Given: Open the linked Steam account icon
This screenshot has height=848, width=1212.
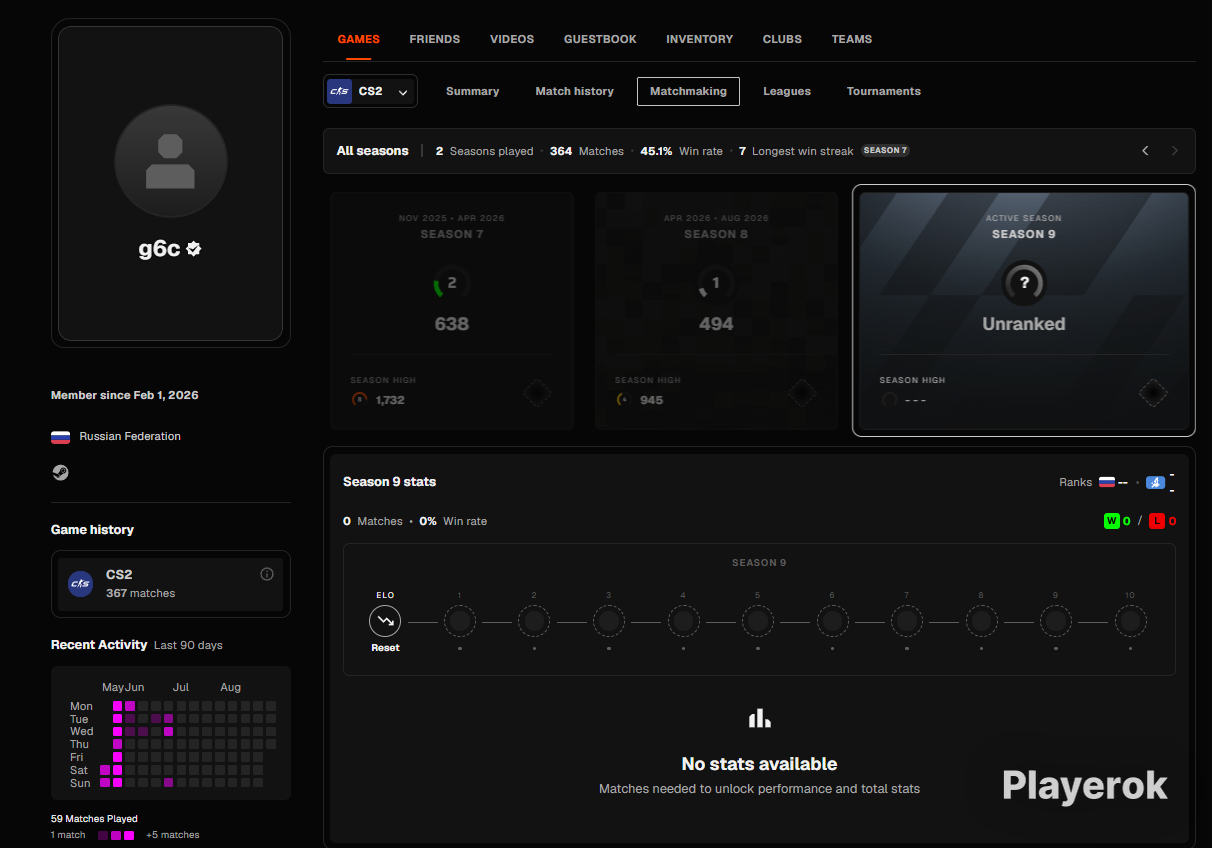Looking at the screenshot, I should (x=60, y=473).
